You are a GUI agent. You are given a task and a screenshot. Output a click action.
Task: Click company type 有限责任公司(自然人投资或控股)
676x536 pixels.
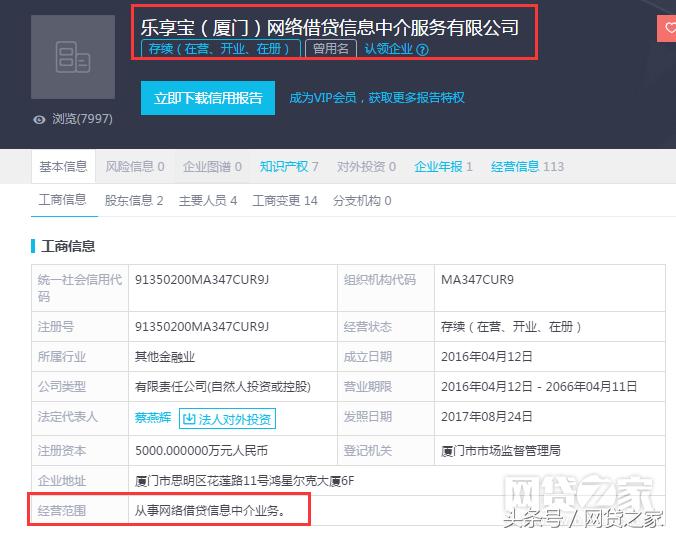pyautogui.click(x=223, y=386)
